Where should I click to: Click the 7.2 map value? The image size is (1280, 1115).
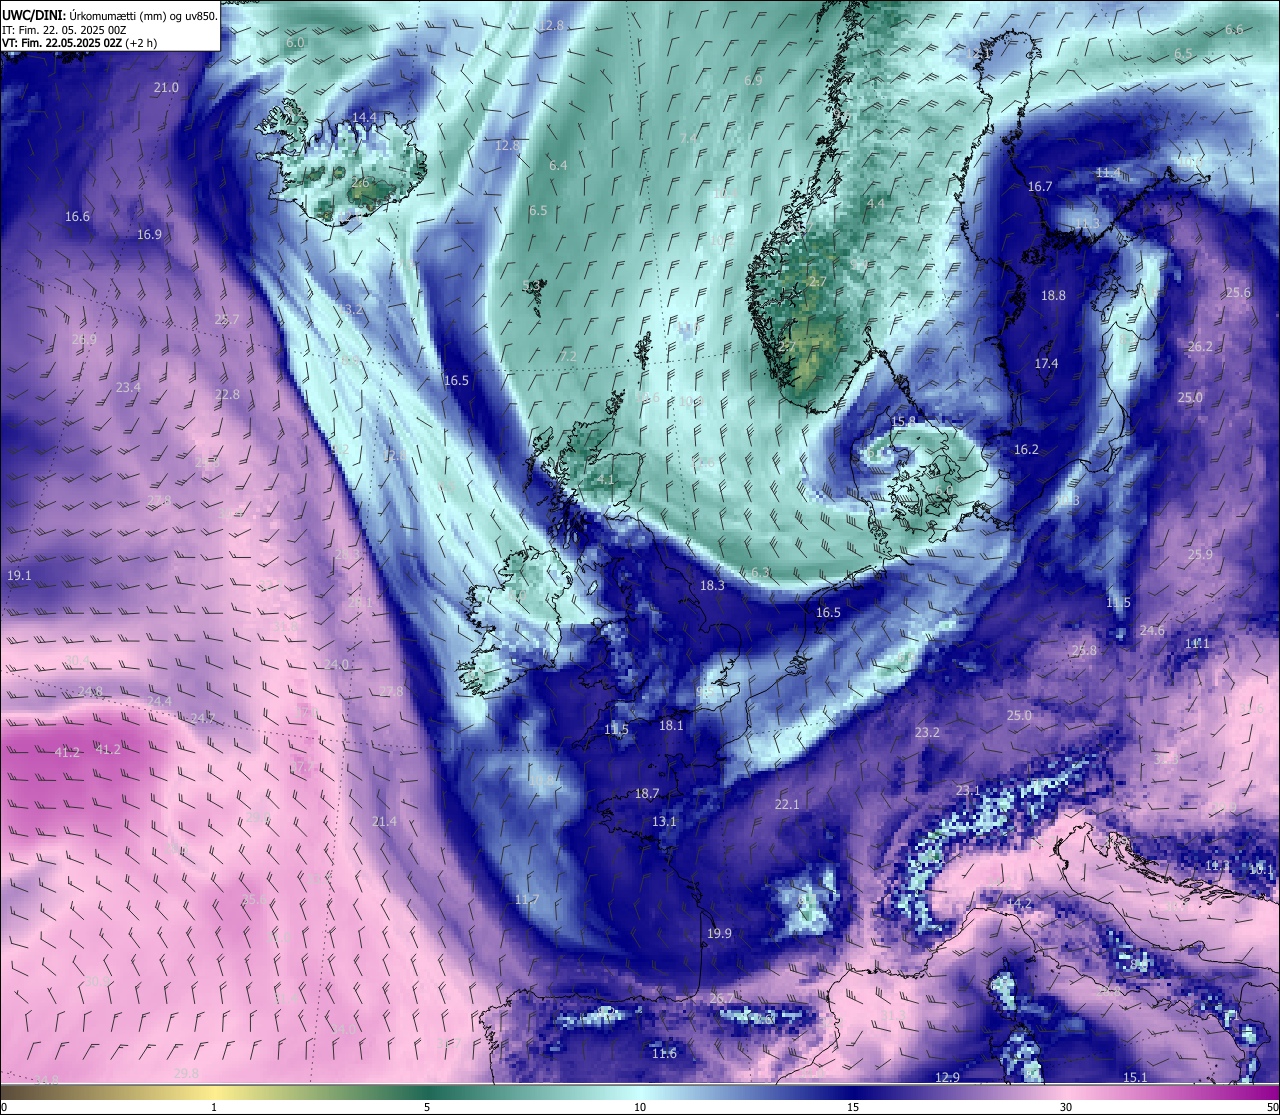pyautogui.click(x=568, y=357)
